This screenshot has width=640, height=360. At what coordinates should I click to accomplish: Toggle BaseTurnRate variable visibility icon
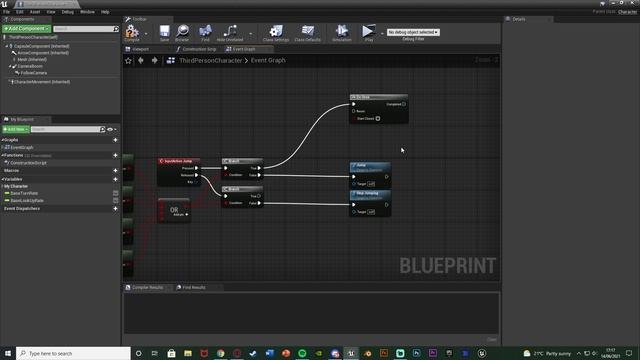(116, 193)
